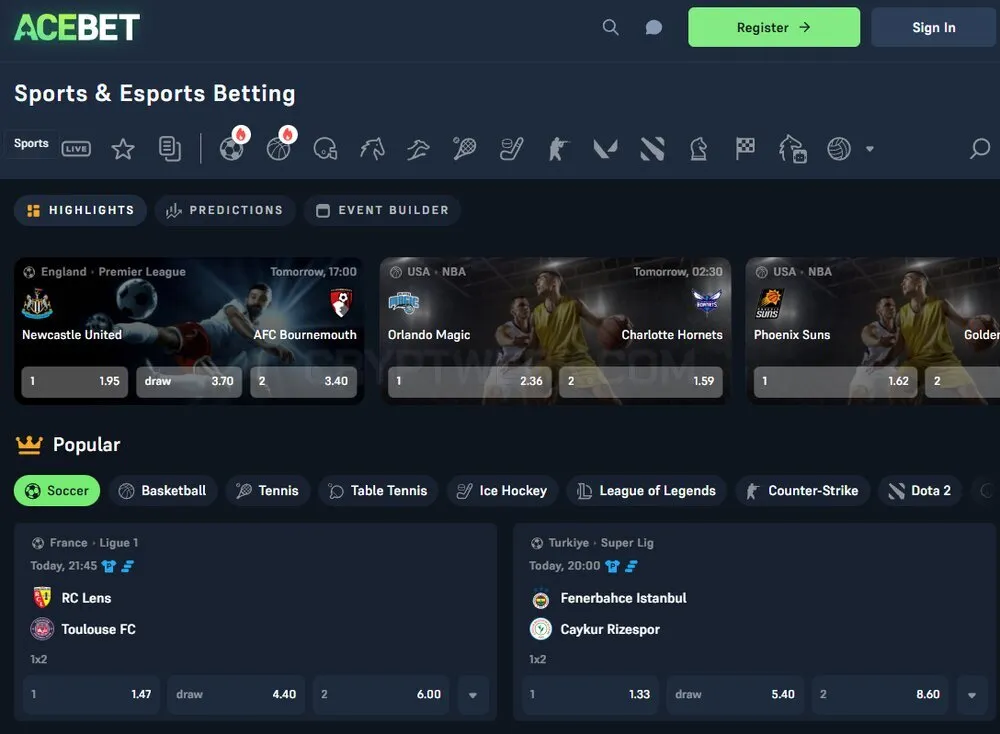
Task: Open the France Ligue 1 league link
Action: 85,543
